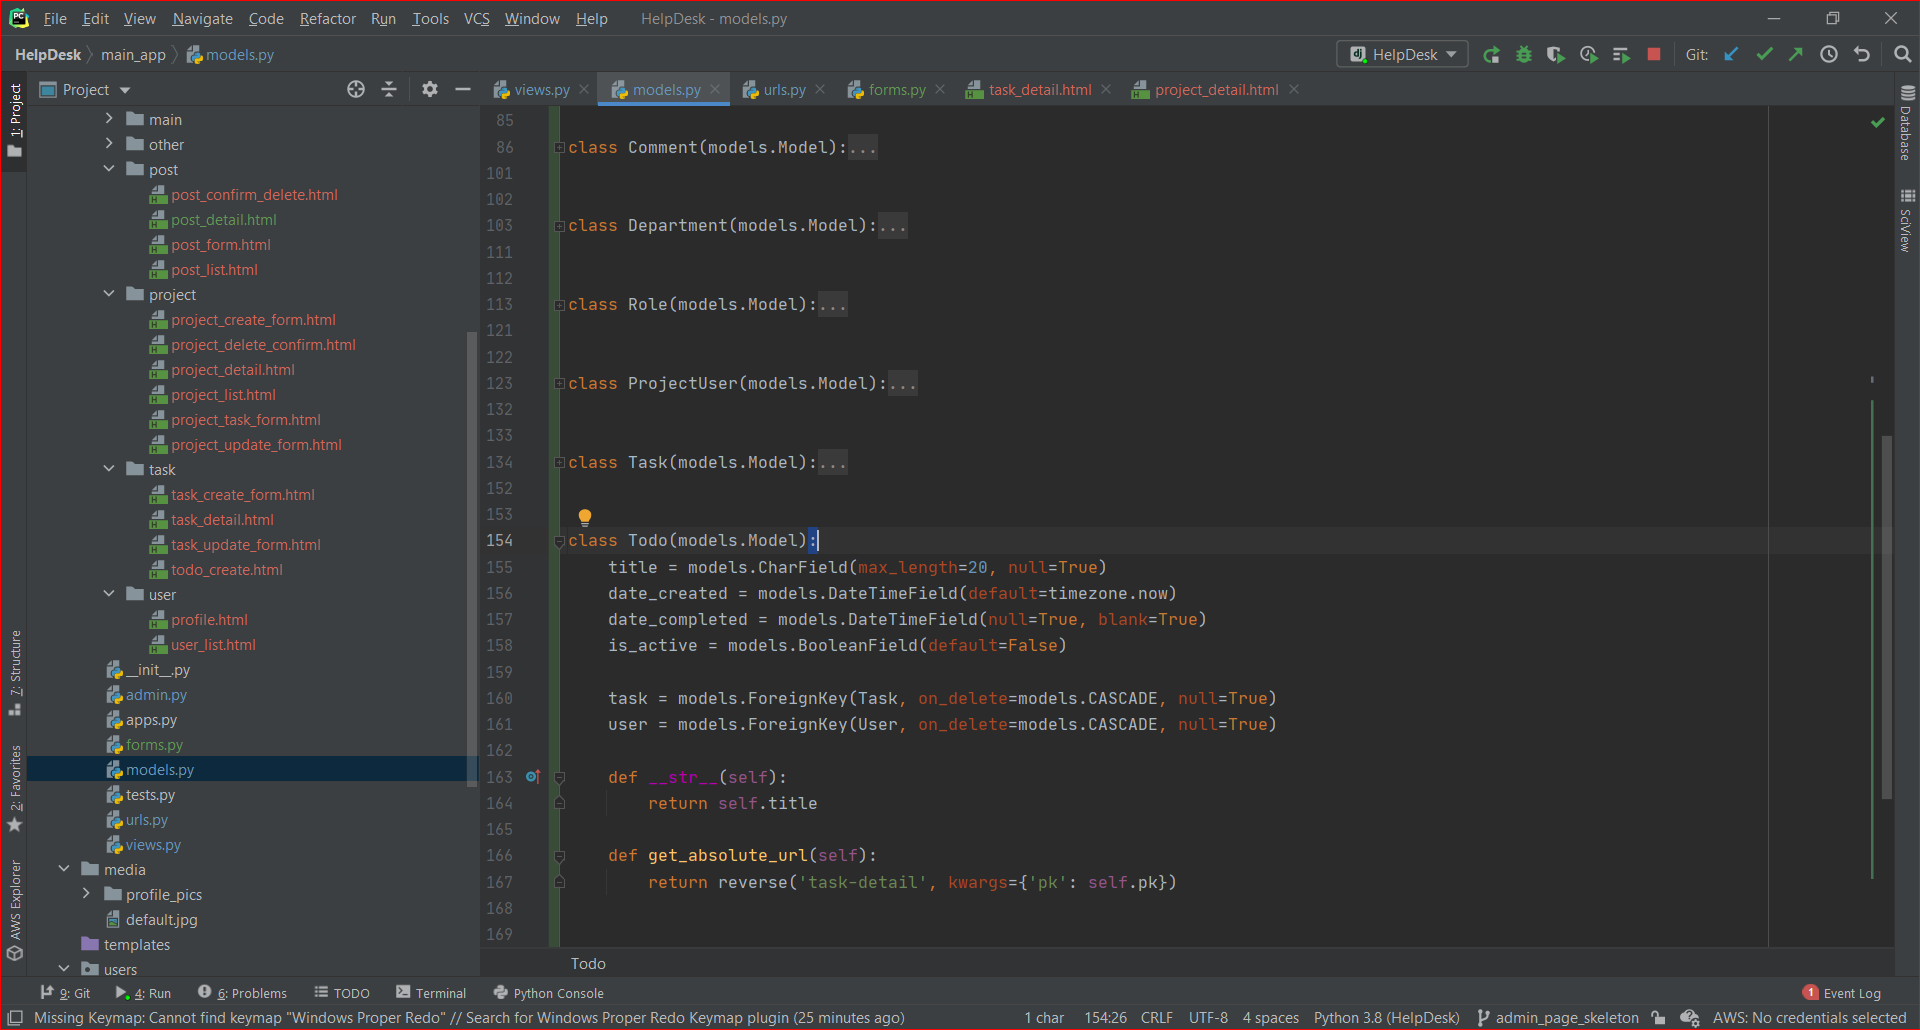Toggle the Favorites side panel
The image size is (1920, 1030).
click(x=15, y=788)
